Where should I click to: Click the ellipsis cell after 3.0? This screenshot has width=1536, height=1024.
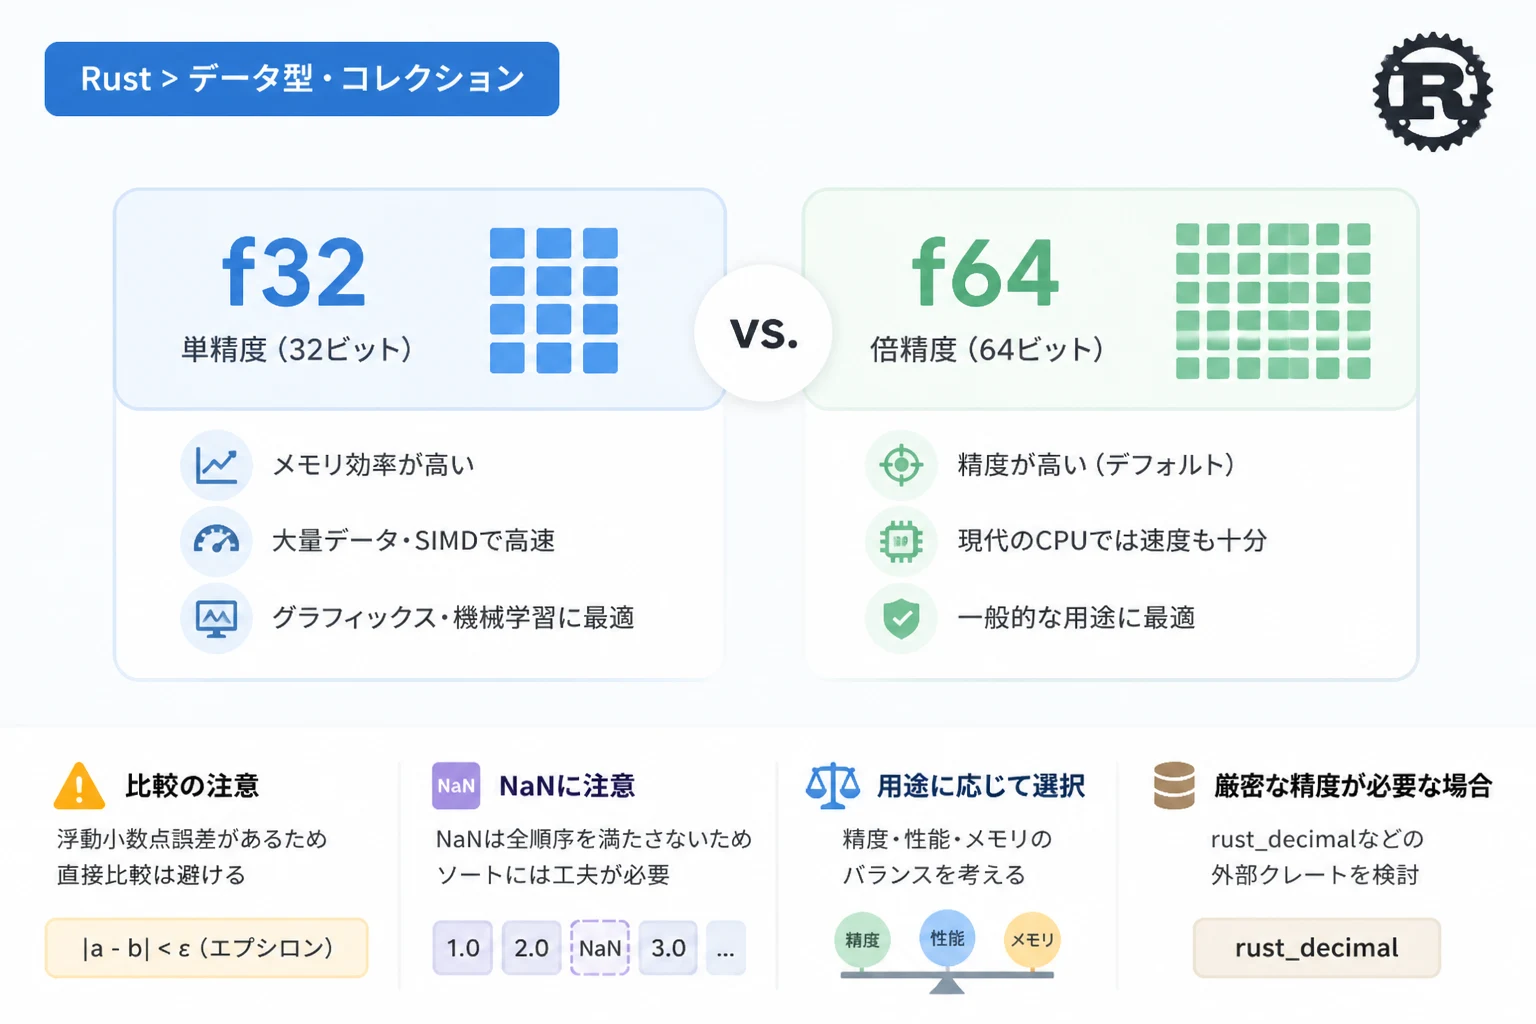pos(726,948)
